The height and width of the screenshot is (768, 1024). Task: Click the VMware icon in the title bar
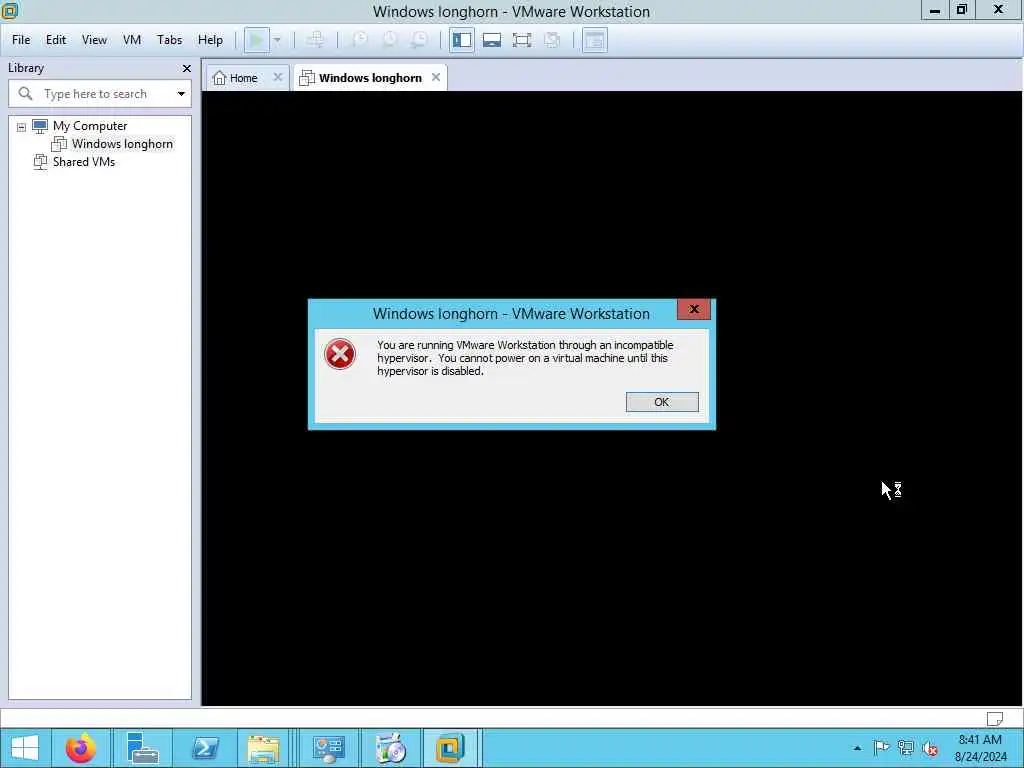pyautogui.click(x=9, y=10)
